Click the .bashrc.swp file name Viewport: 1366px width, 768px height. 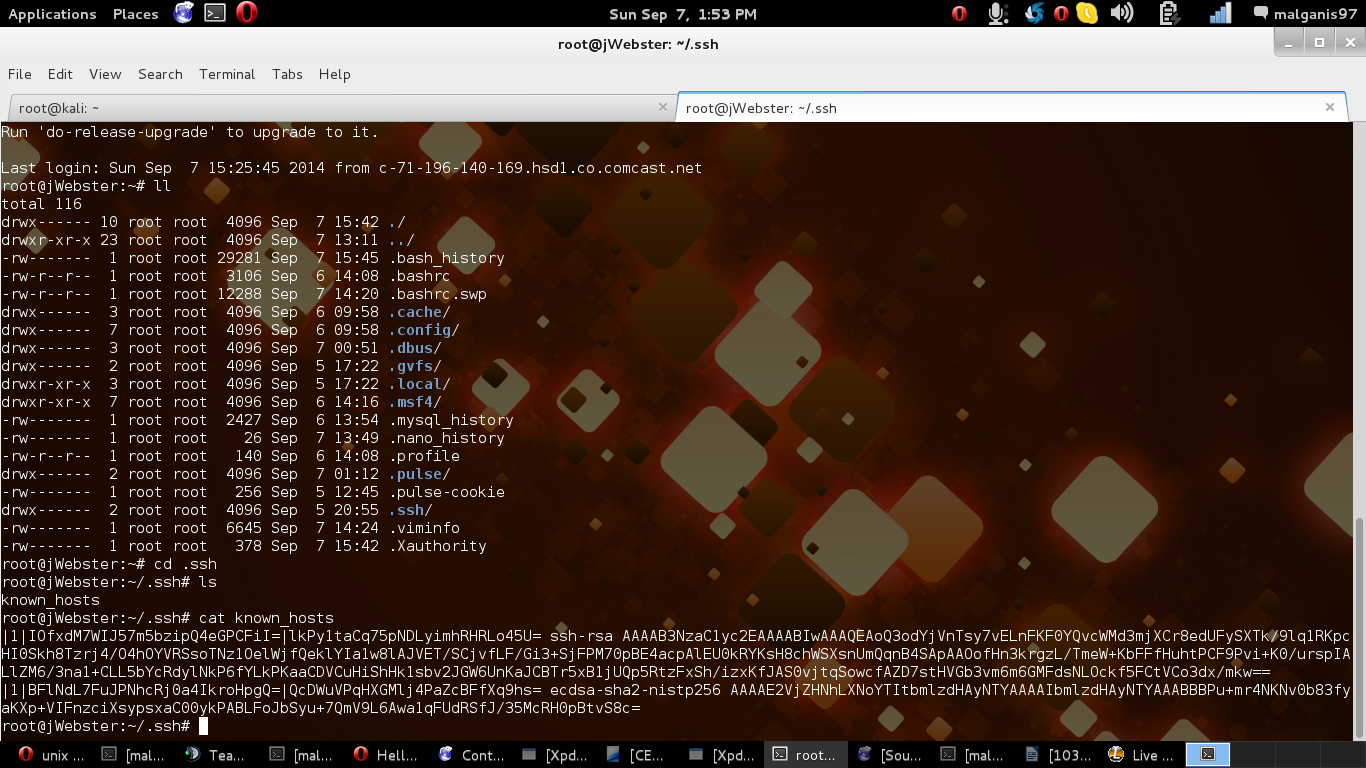click(x=437, y=294)
